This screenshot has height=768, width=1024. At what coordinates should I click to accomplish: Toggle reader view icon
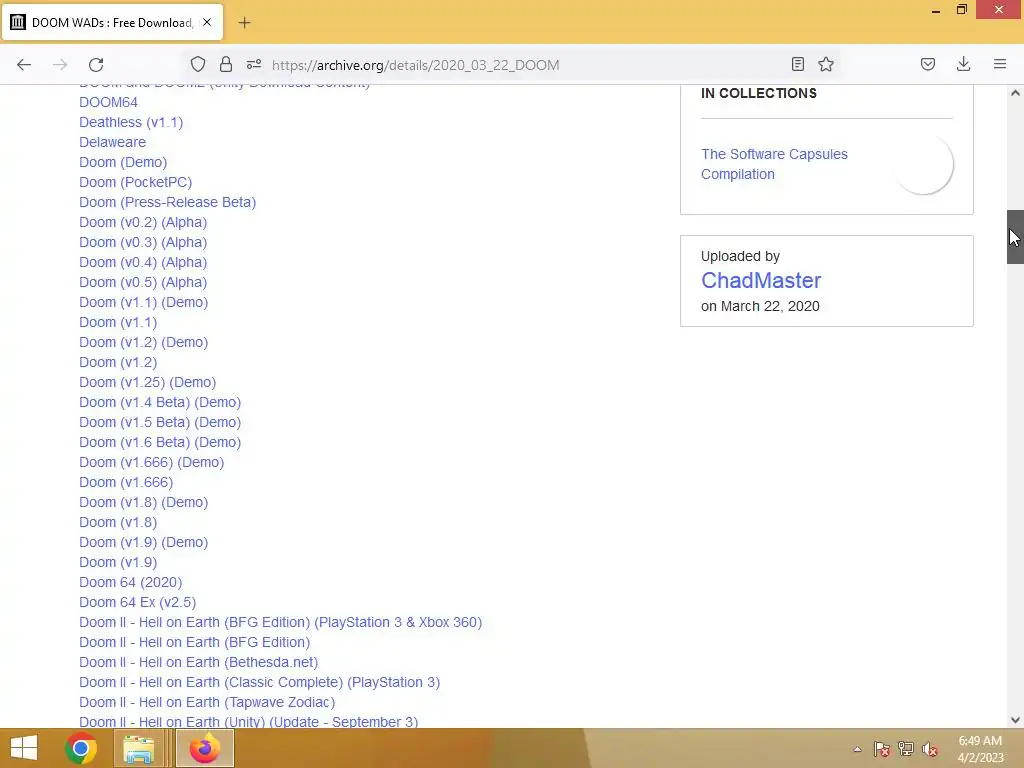[x=797, y=64]
